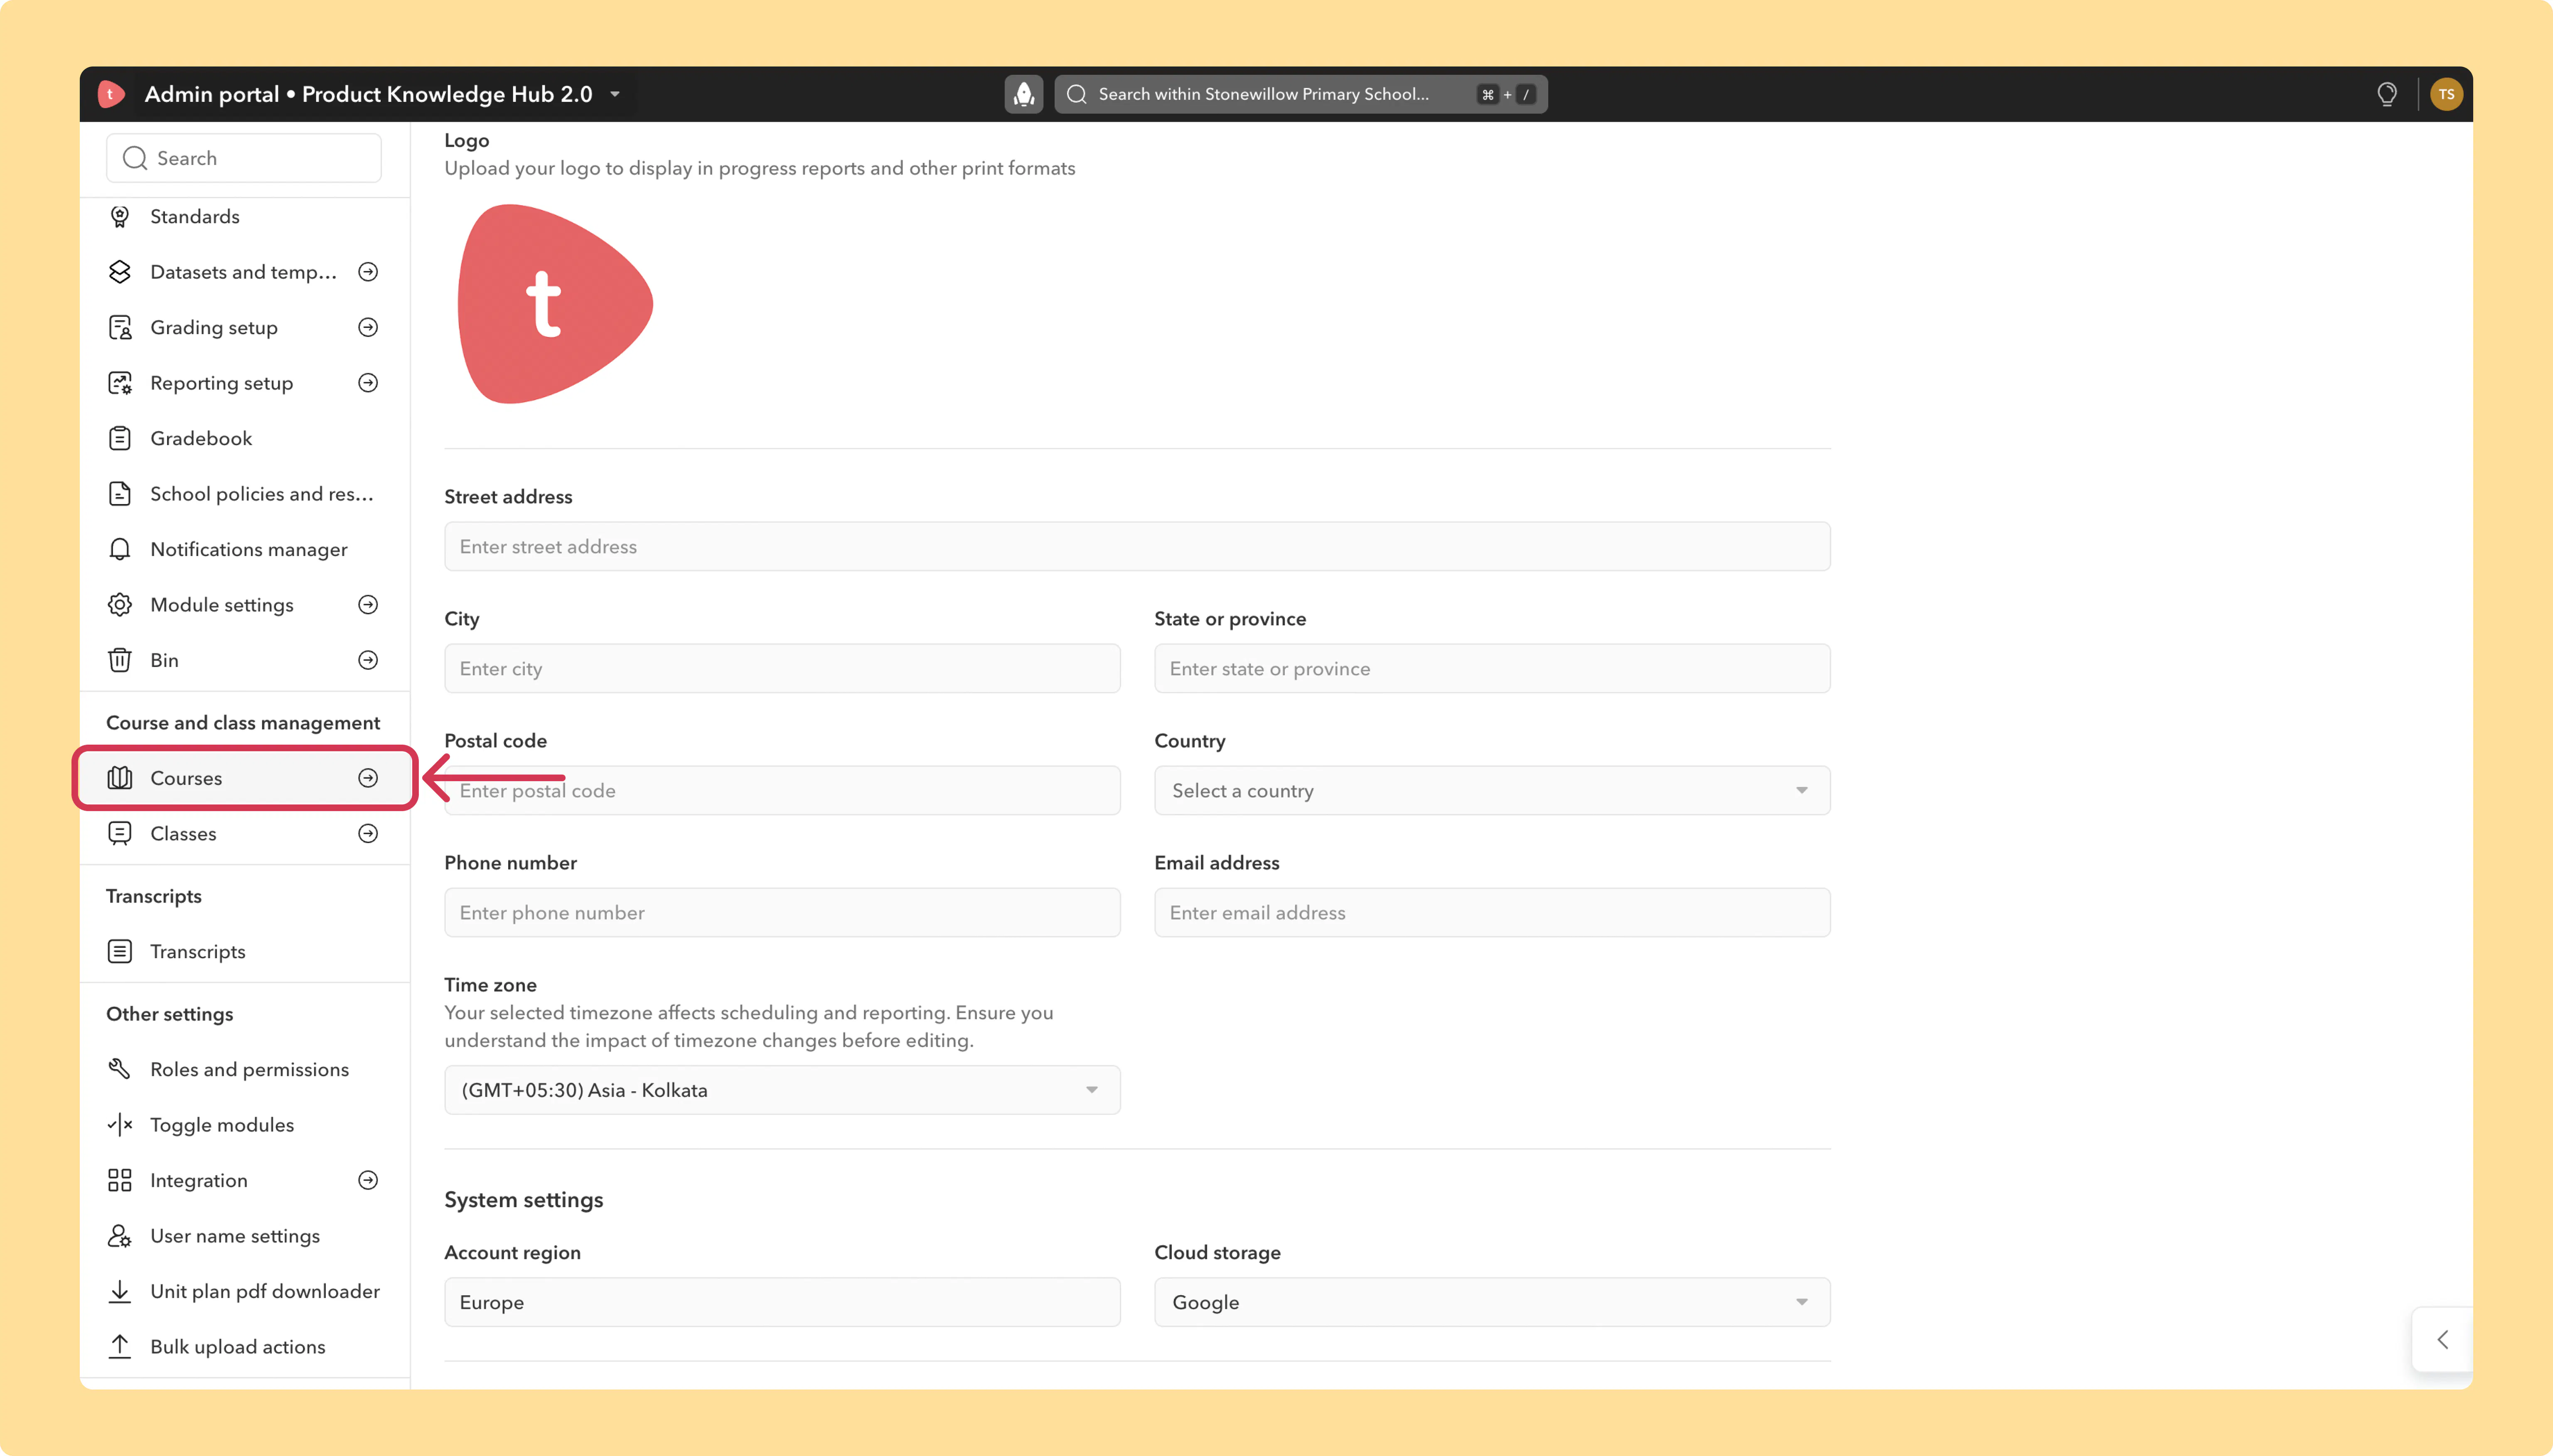The width and height of the screenshot is (2553, 1456).
Task: Focus the sidebar Search field
Action: tap(244, 158)
